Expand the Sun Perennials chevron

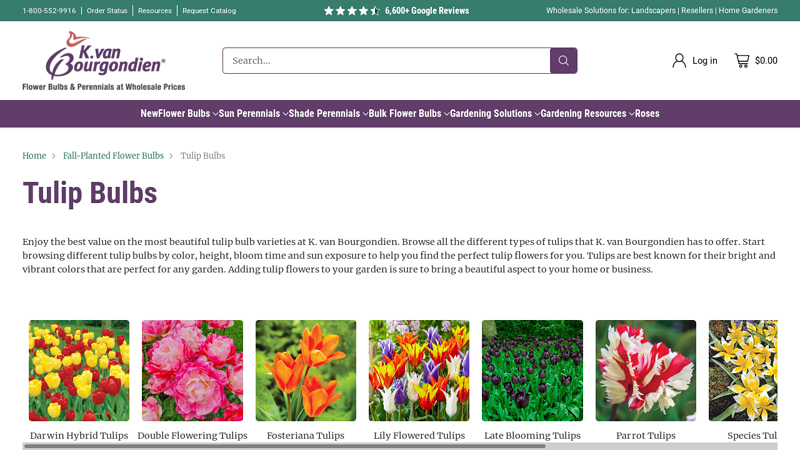(285, 114)
